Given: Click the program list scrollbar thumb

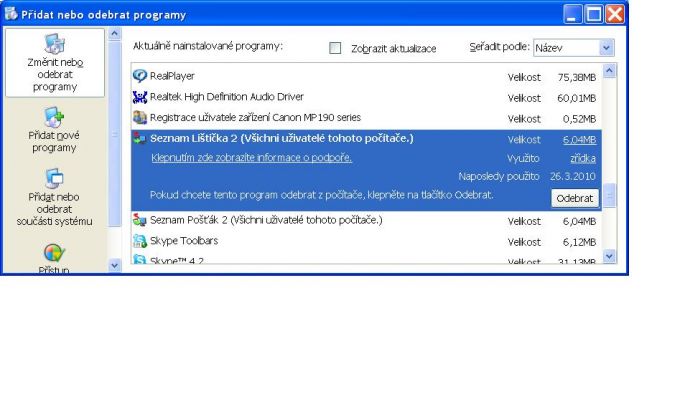Looking at the screenshot, I should 609,196.
